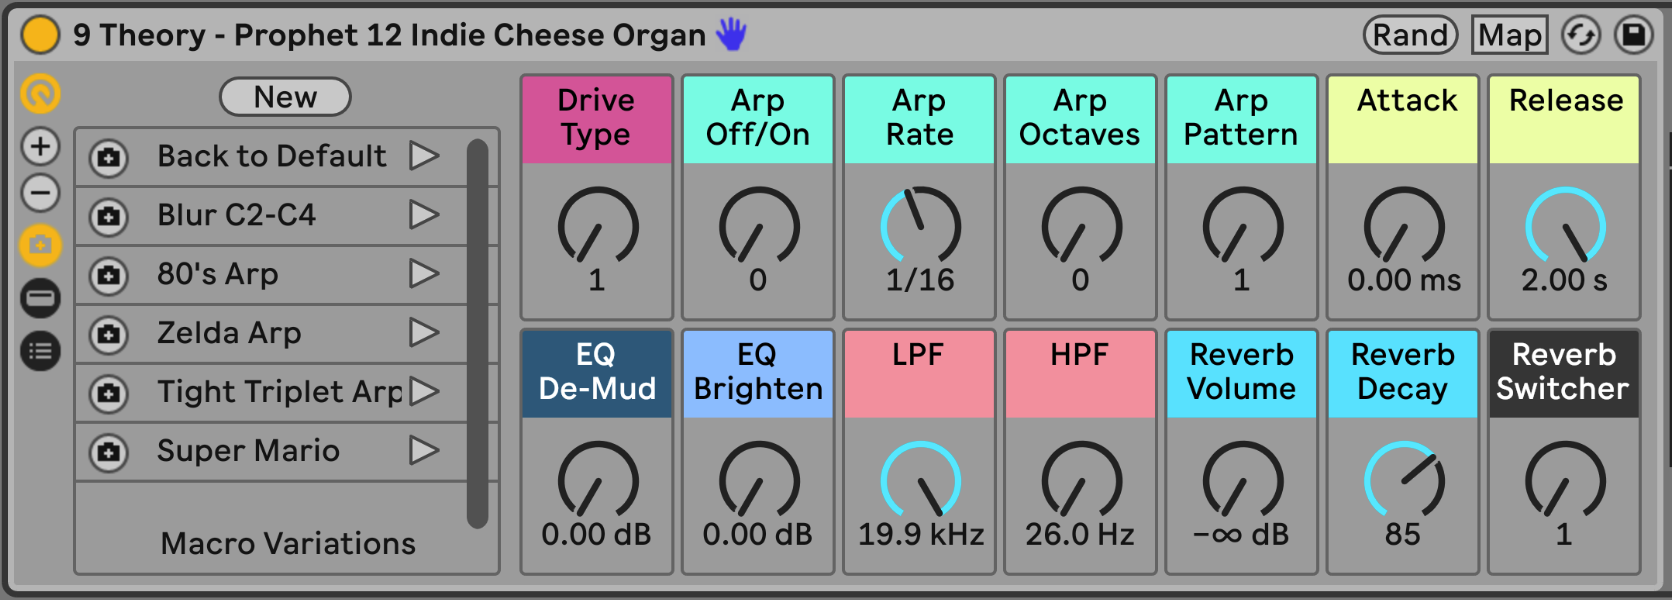Add a macro control with the plus icon
This screenshot has width=1672, height=600.
pos(41,147)
